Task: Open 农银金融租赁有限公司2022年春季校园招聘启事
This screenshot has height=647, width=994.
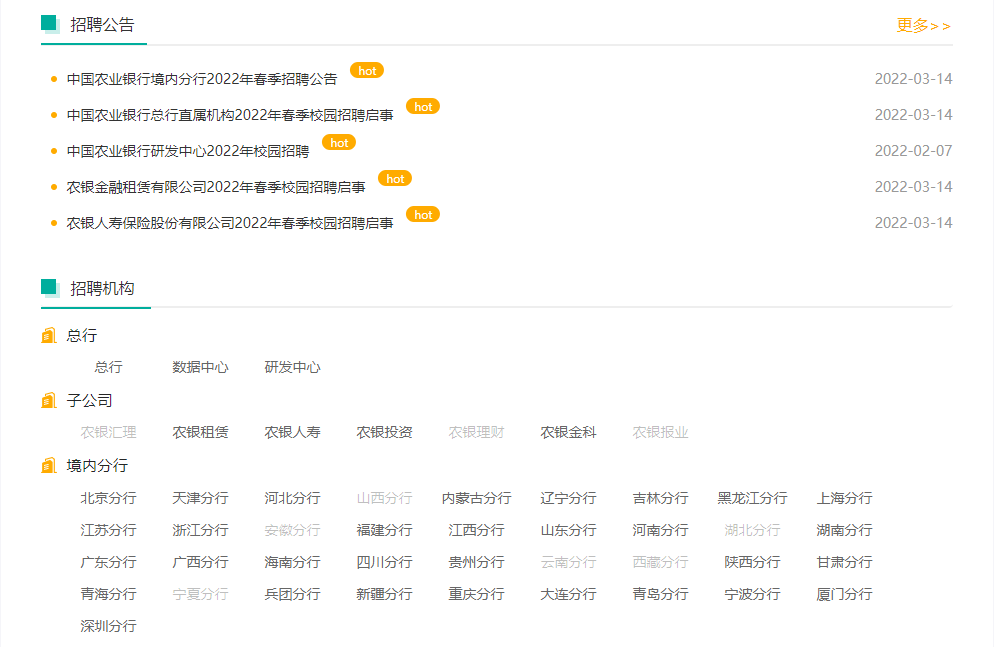Action: pyautogui.click(x=216, y=188)
